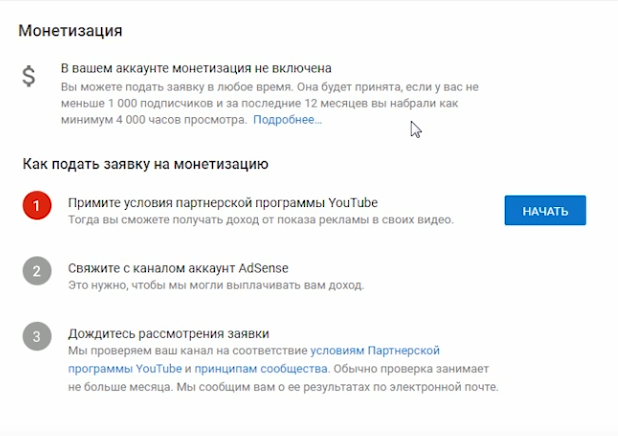This screenshot has width=618, height=436.
Task: Click 'Это нужно, чтобы мы могли выплачивать' text
Action: click(x=215, y=285)
